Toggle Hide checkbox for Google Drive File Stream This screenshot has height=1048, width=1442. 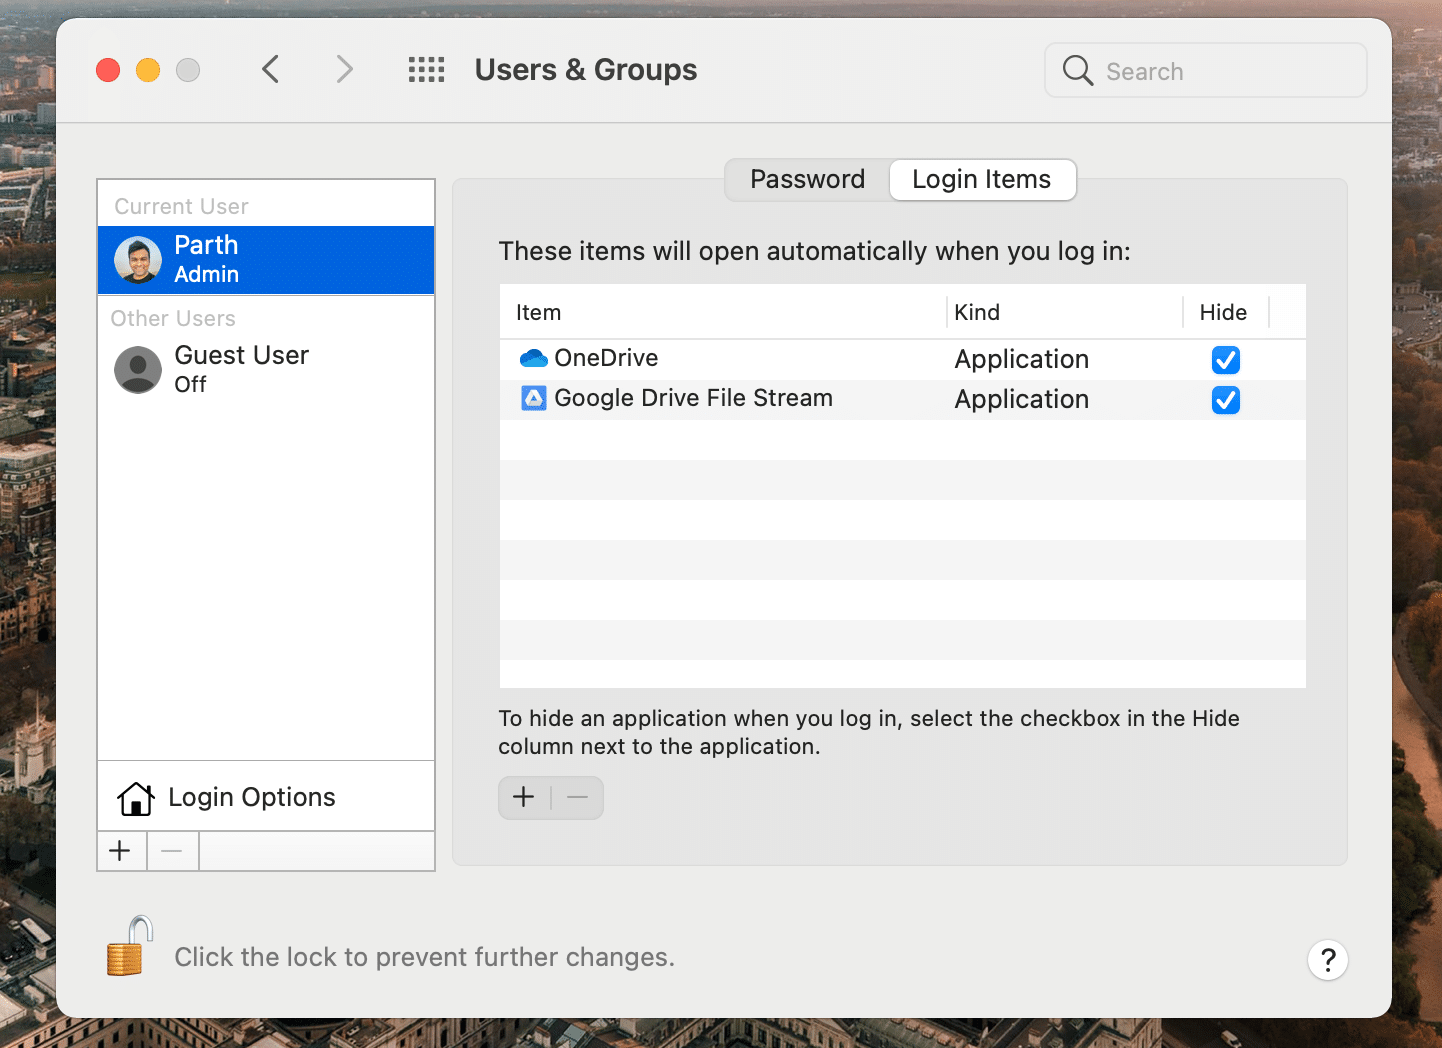point(1225,400)
